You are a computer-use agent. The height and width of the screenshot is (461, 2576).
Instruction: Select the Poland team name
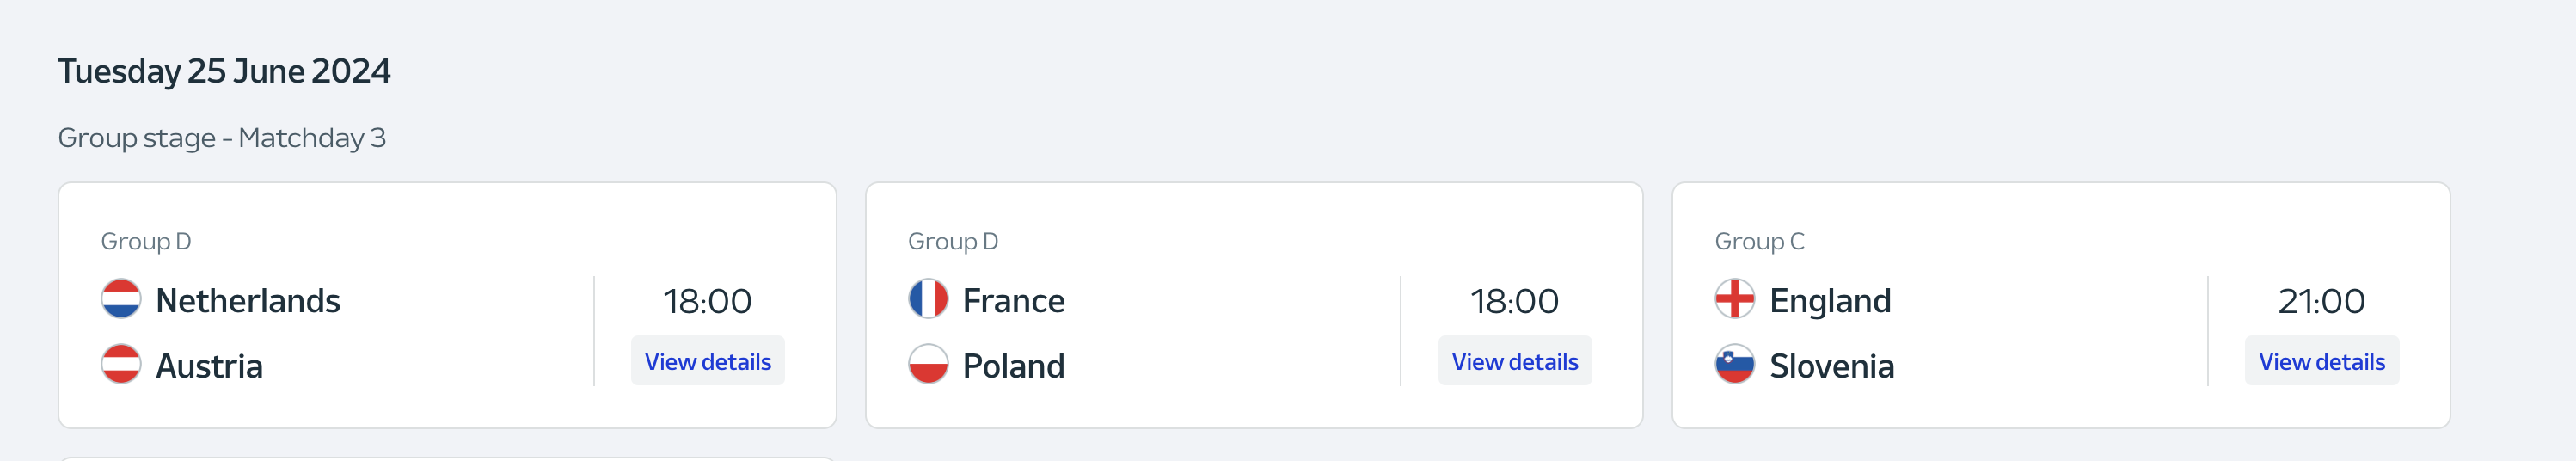click(1013, 366)
